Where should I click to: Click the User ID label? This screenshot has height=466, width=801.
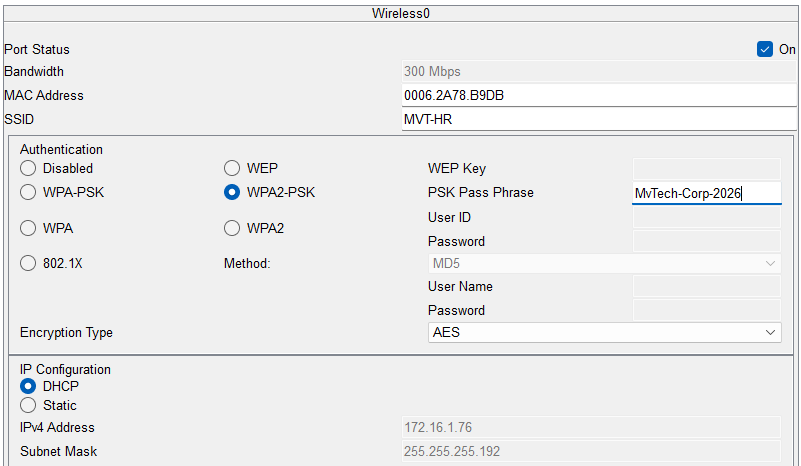pyautogui.click(x=450, y=217)
